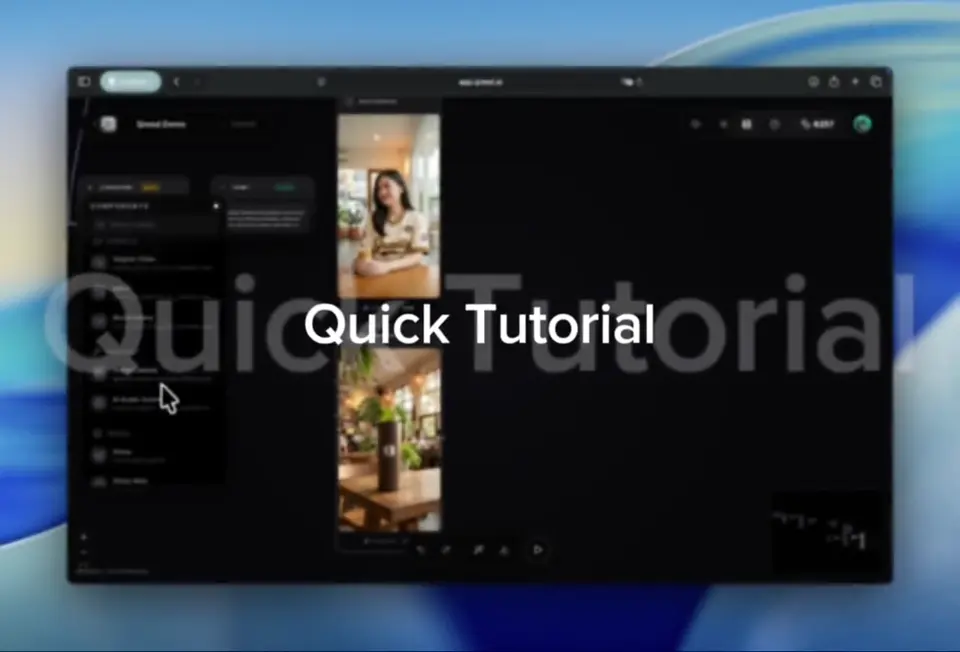Select the mint green pinned tab pill
This screenshot has height=652, width=960.
point(130,82)
